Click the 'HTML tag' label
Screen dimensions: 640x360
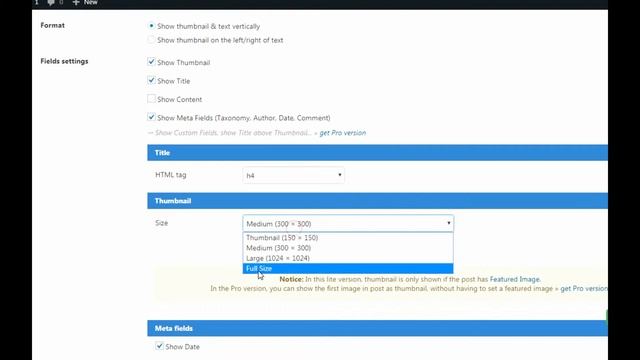tap(171, 175)
